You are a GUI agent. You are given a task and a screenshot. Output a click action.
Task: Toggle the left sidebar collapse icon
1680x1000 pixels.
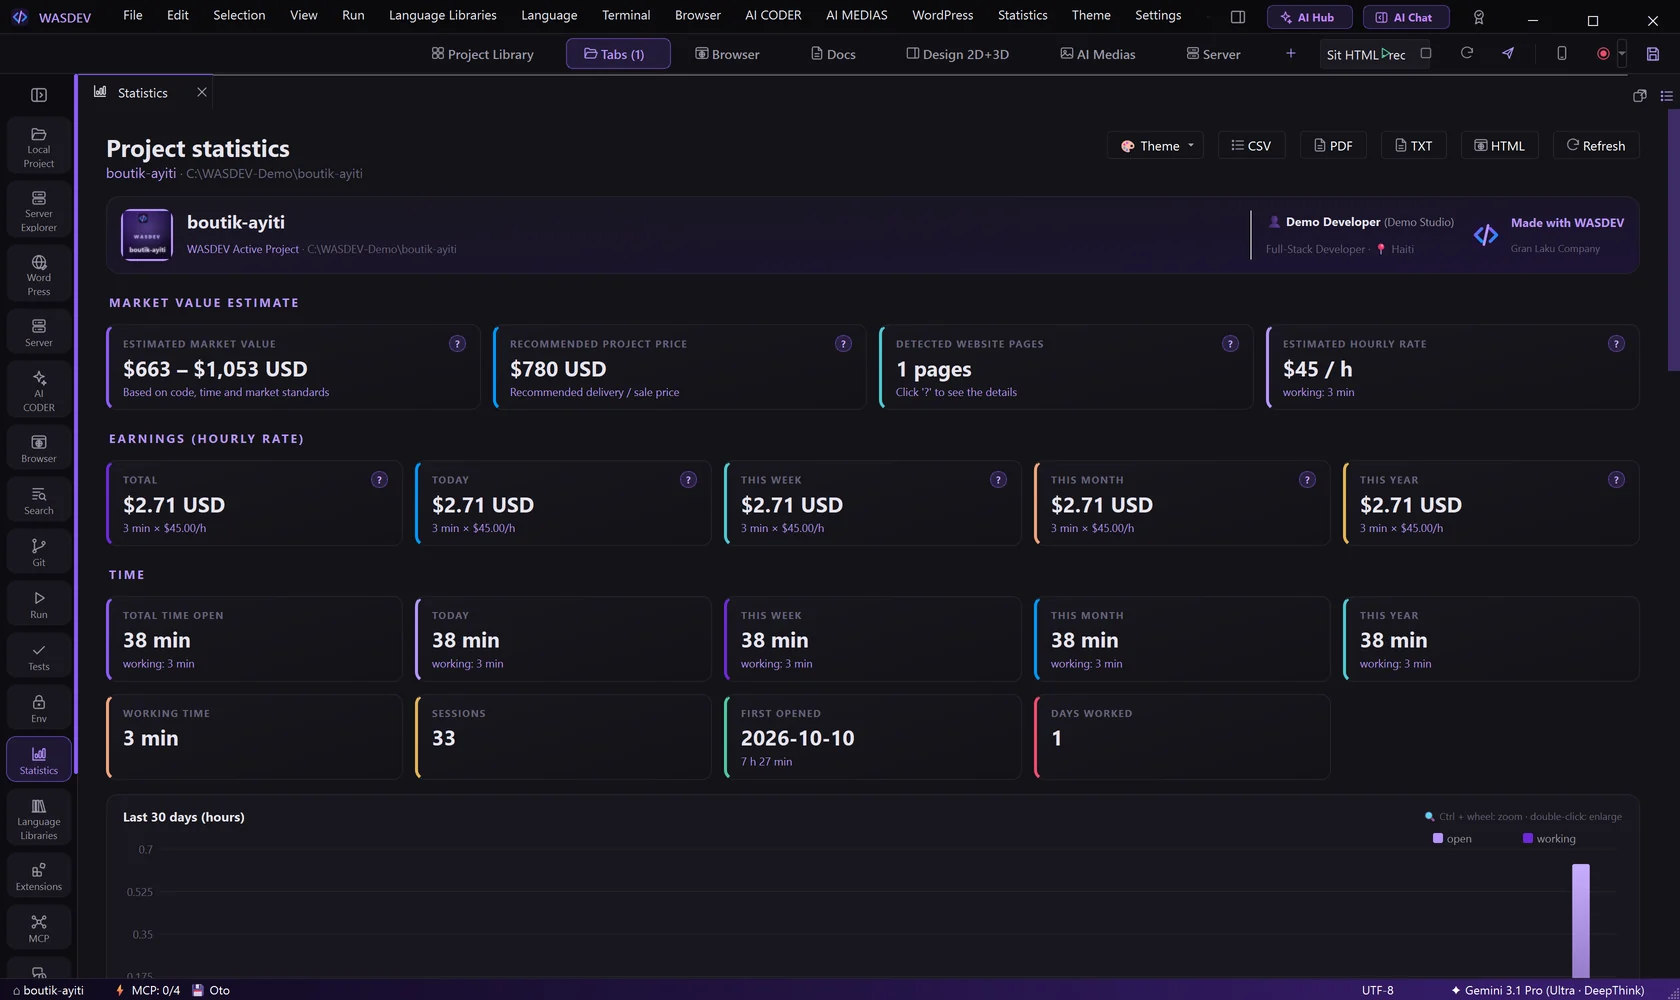click(x=39, y=95)
